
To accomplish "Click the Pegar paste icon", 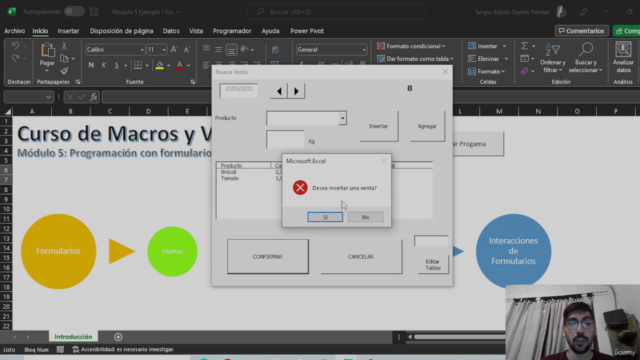I will (x=47, y=50).
